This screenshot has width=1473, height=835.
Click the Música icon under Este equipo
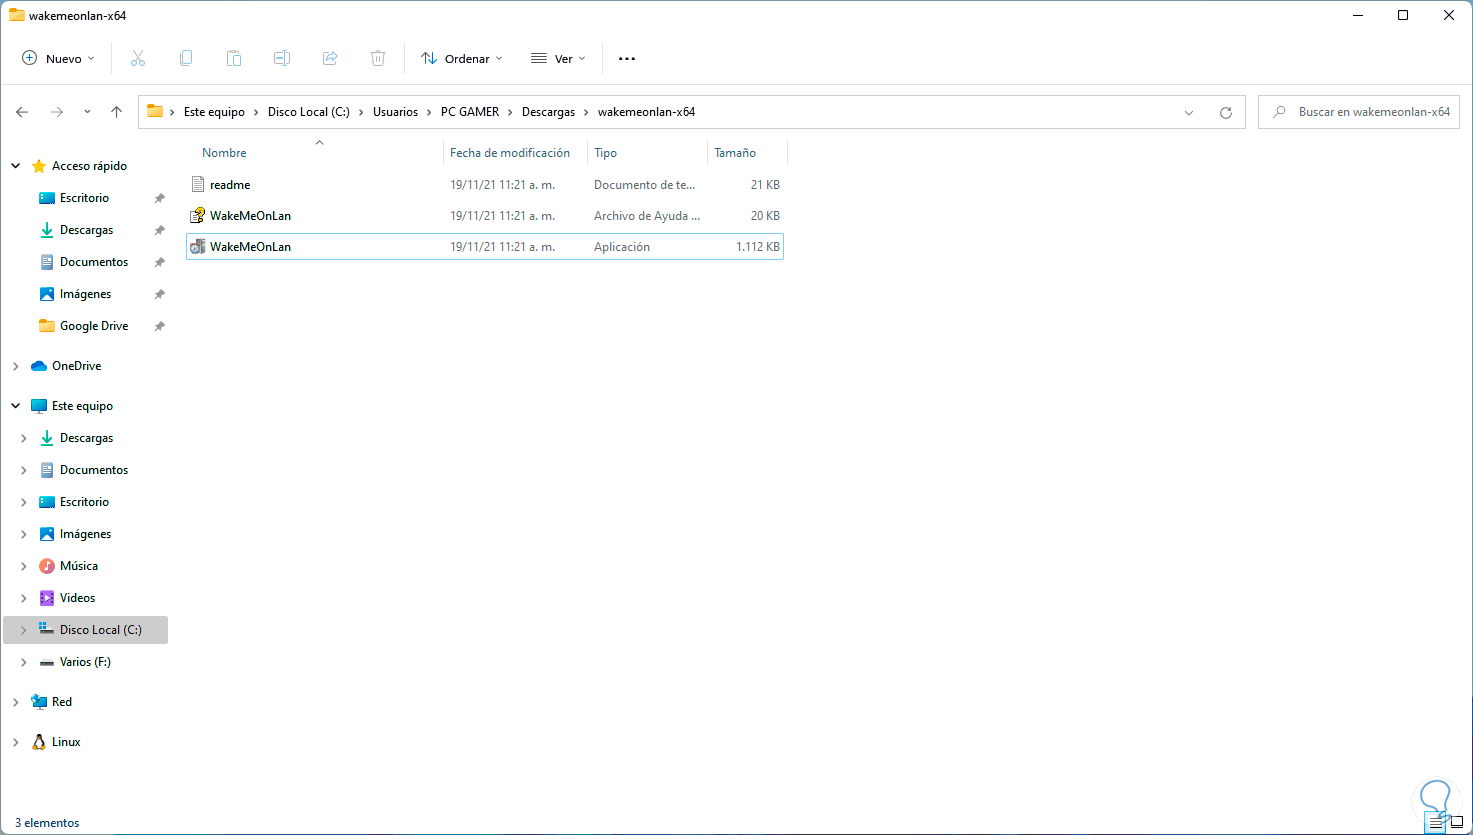(47, 566)
